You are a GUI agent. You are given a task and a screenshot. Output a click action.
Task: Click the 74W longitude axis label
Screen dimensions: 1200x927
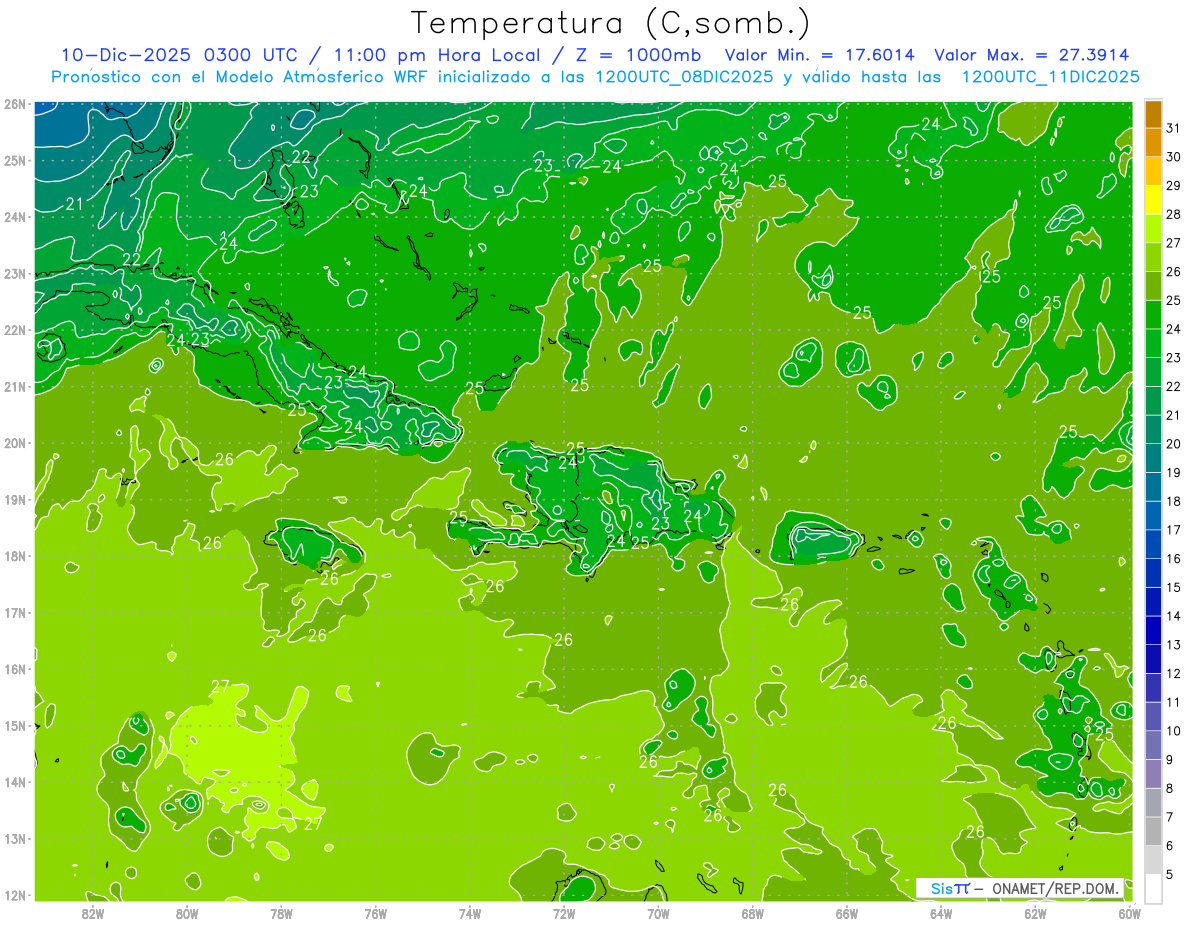coord(470,913)
